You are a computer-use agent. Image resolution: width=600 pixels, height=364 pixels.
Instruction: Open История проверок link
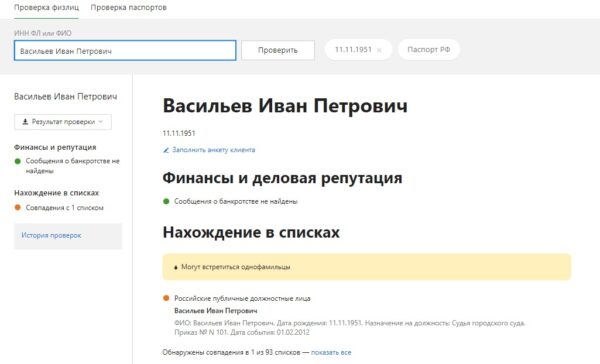51,235
